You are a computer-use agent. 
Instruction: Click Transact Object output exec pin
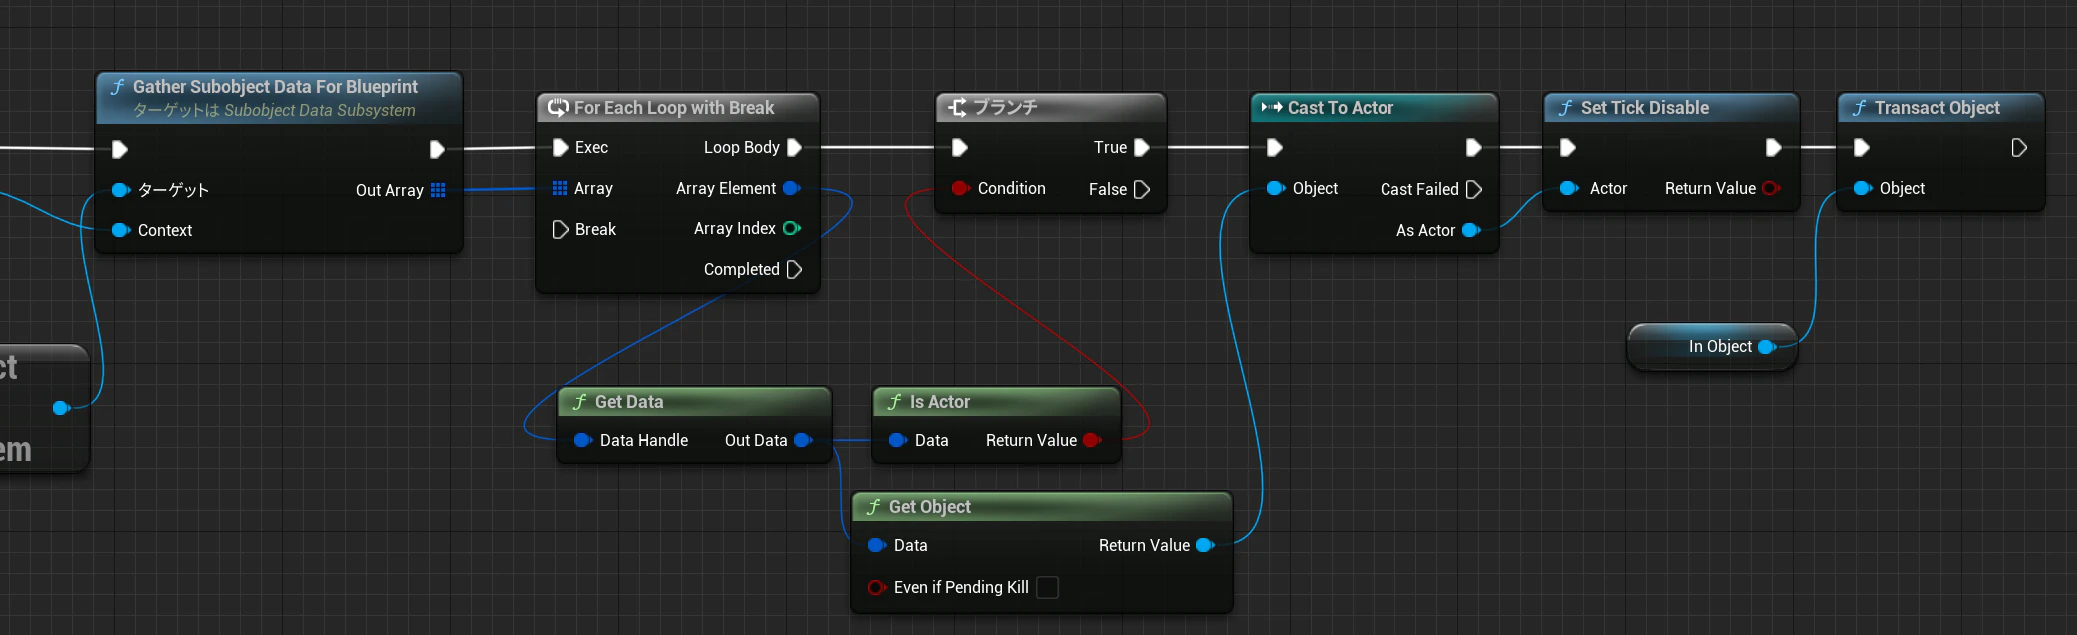2019,148
